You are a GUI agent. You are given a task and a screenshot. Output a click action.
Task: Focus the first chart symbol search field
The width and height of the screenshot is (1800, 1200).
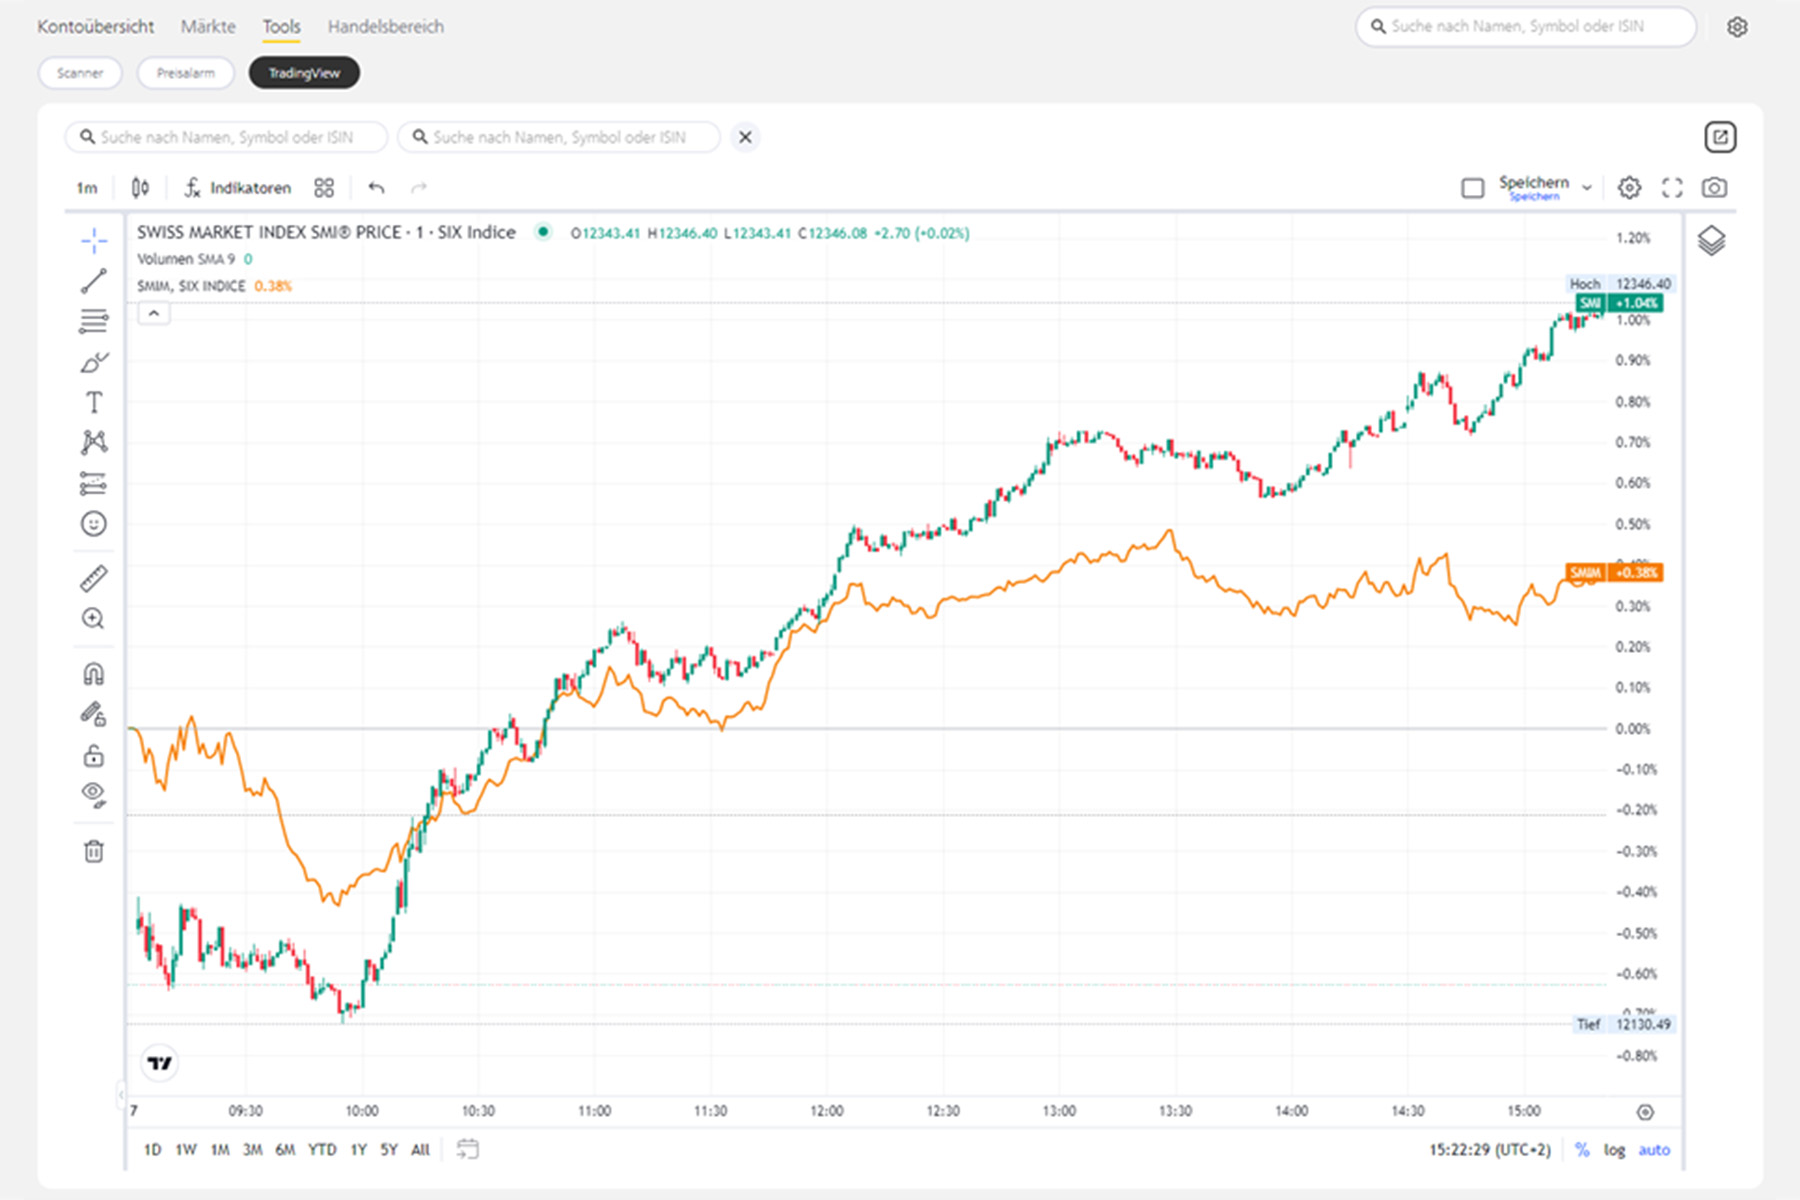pyautogui.click(x=227, y=137)
